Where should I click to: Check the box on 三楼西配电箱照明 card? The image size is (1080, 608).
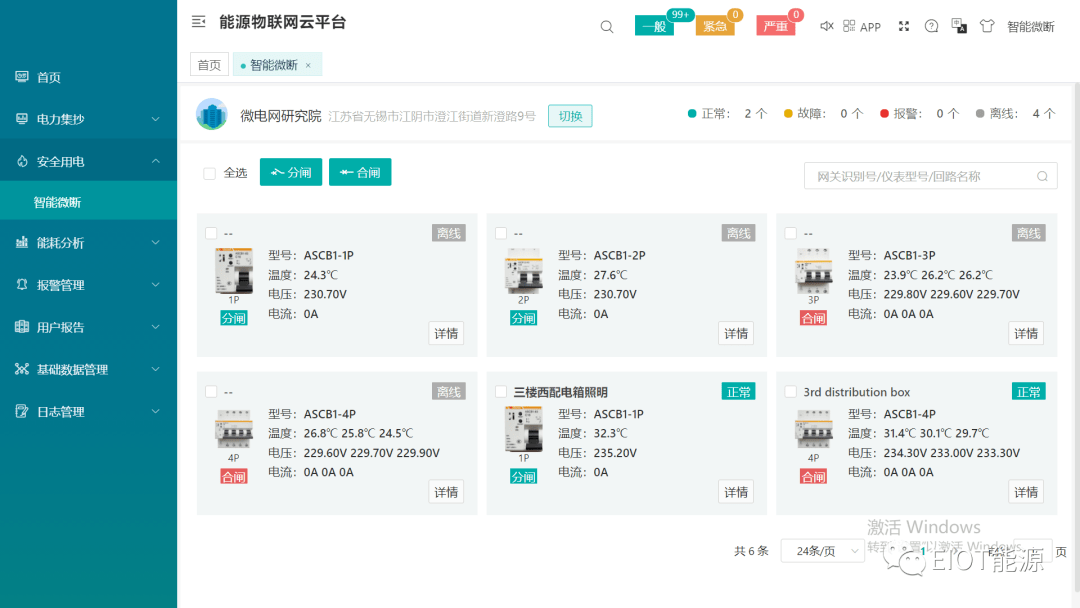click(501, 392)
